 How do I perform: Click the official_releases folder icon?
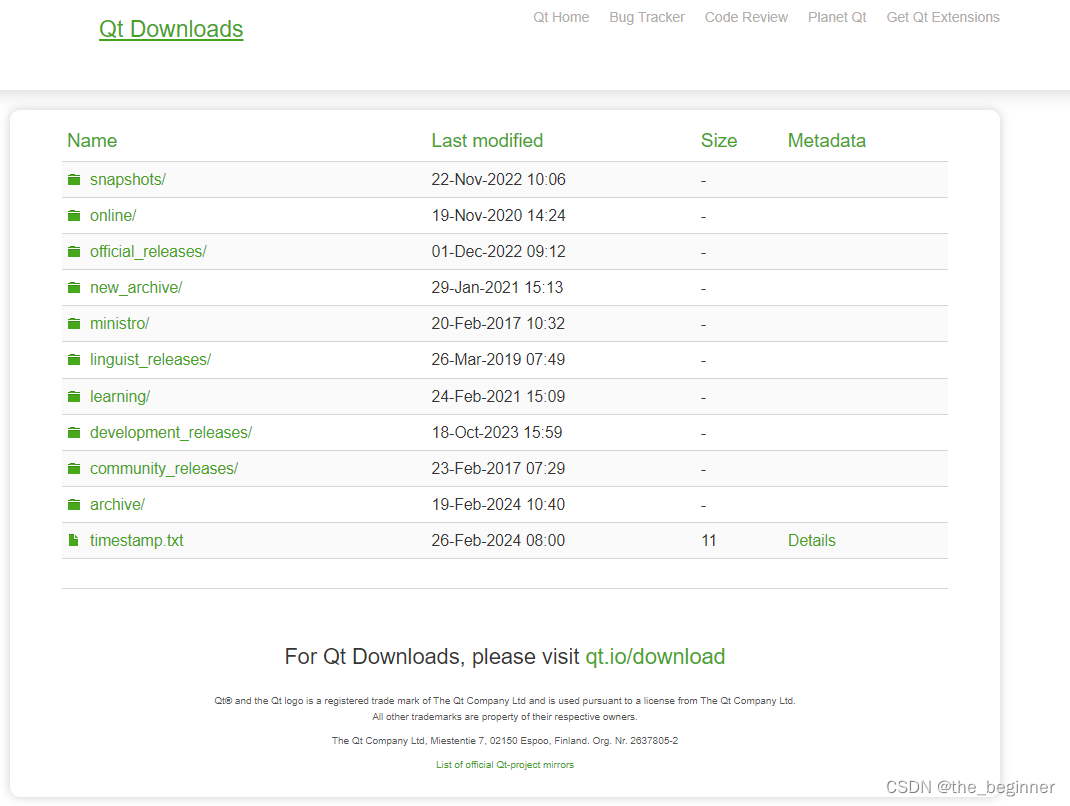(74, 252)
